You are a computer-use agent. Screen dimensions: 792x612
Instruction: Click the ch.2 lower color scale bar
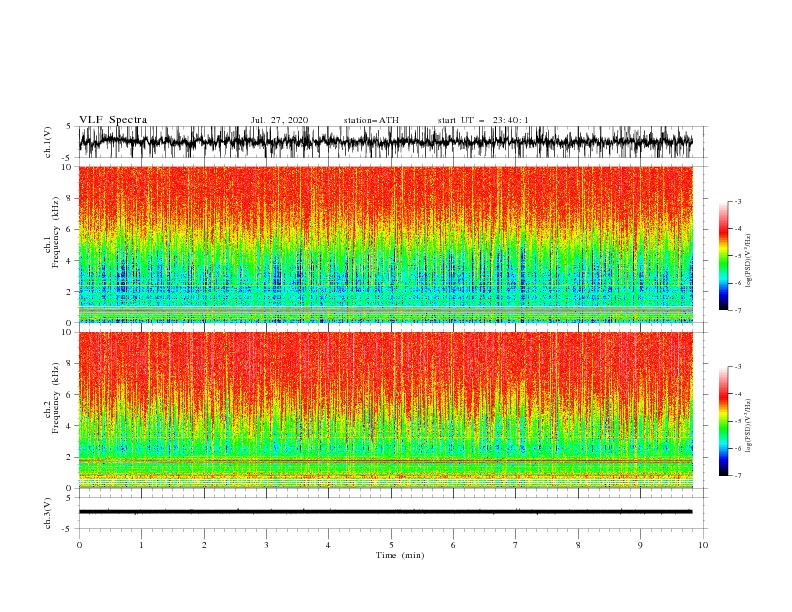723,421
